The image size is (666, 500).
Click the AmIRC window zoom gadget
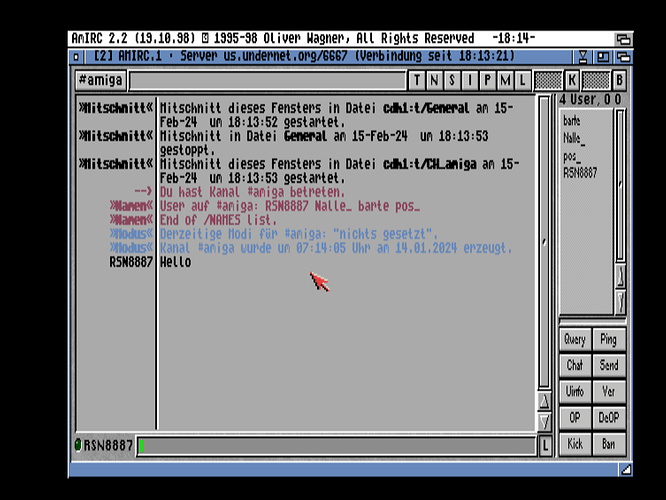tap(603, 56)
